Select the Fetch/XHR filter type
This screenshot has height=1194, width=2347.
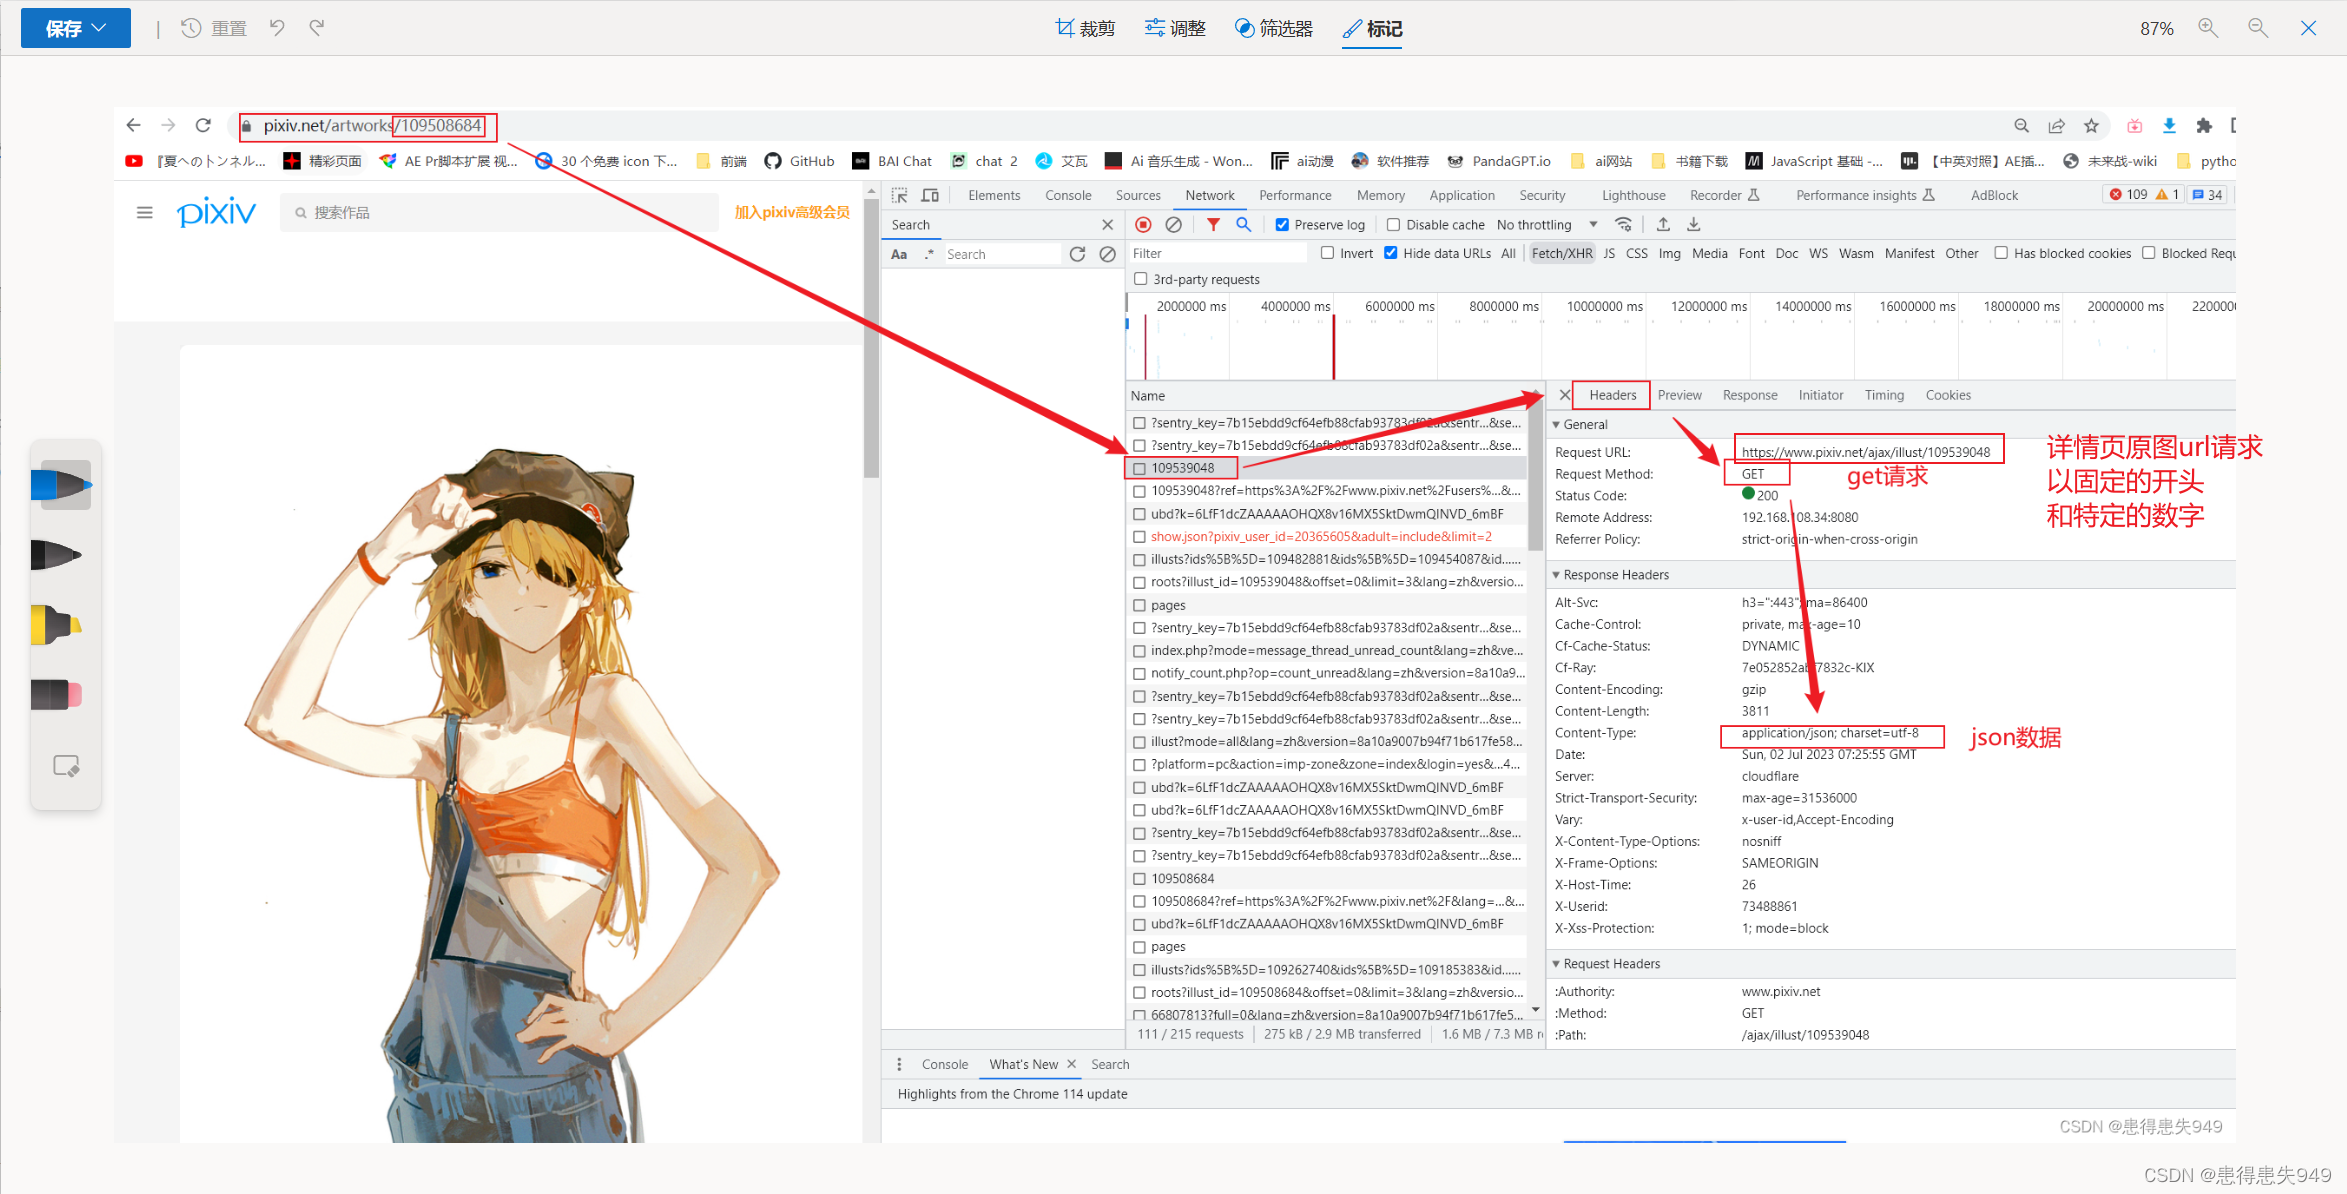1562,253
